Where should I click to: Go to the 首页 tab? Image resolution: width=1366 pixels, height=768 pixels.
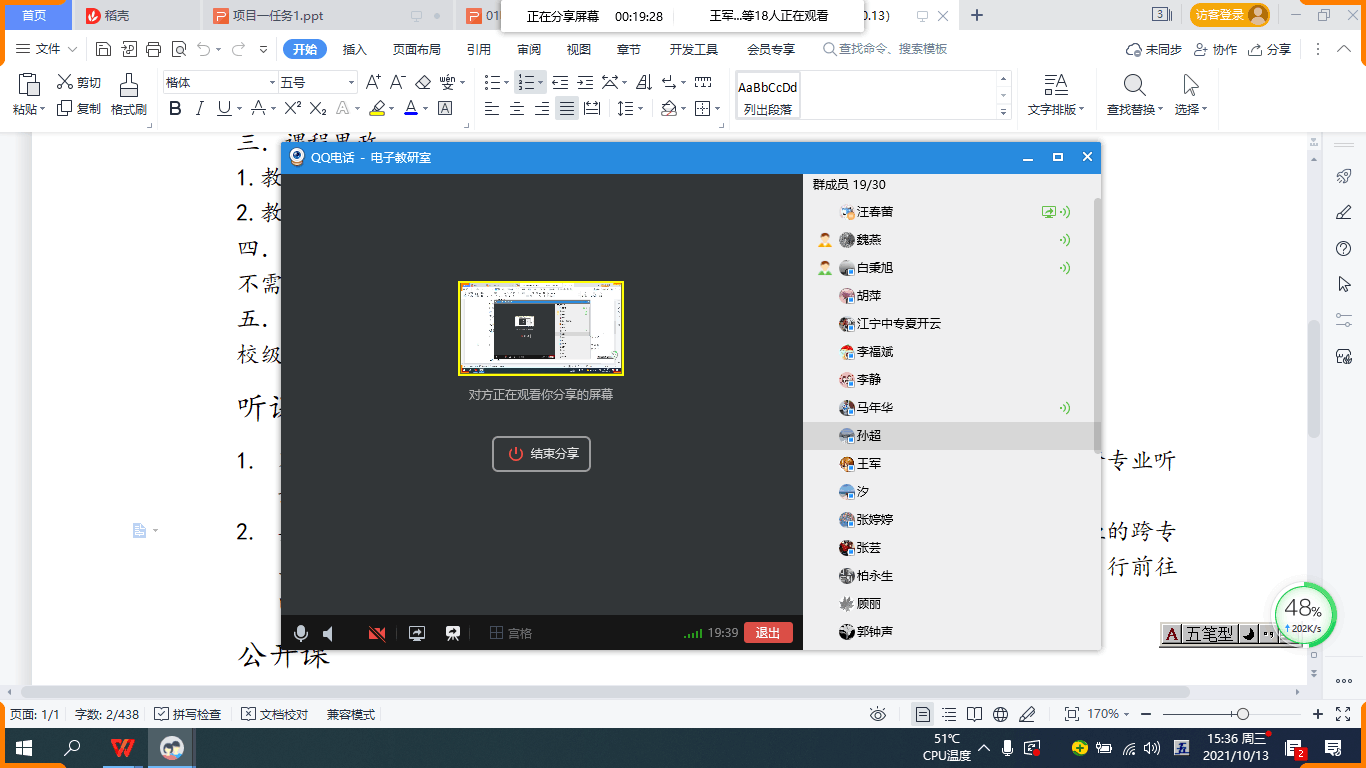[34, 15]
